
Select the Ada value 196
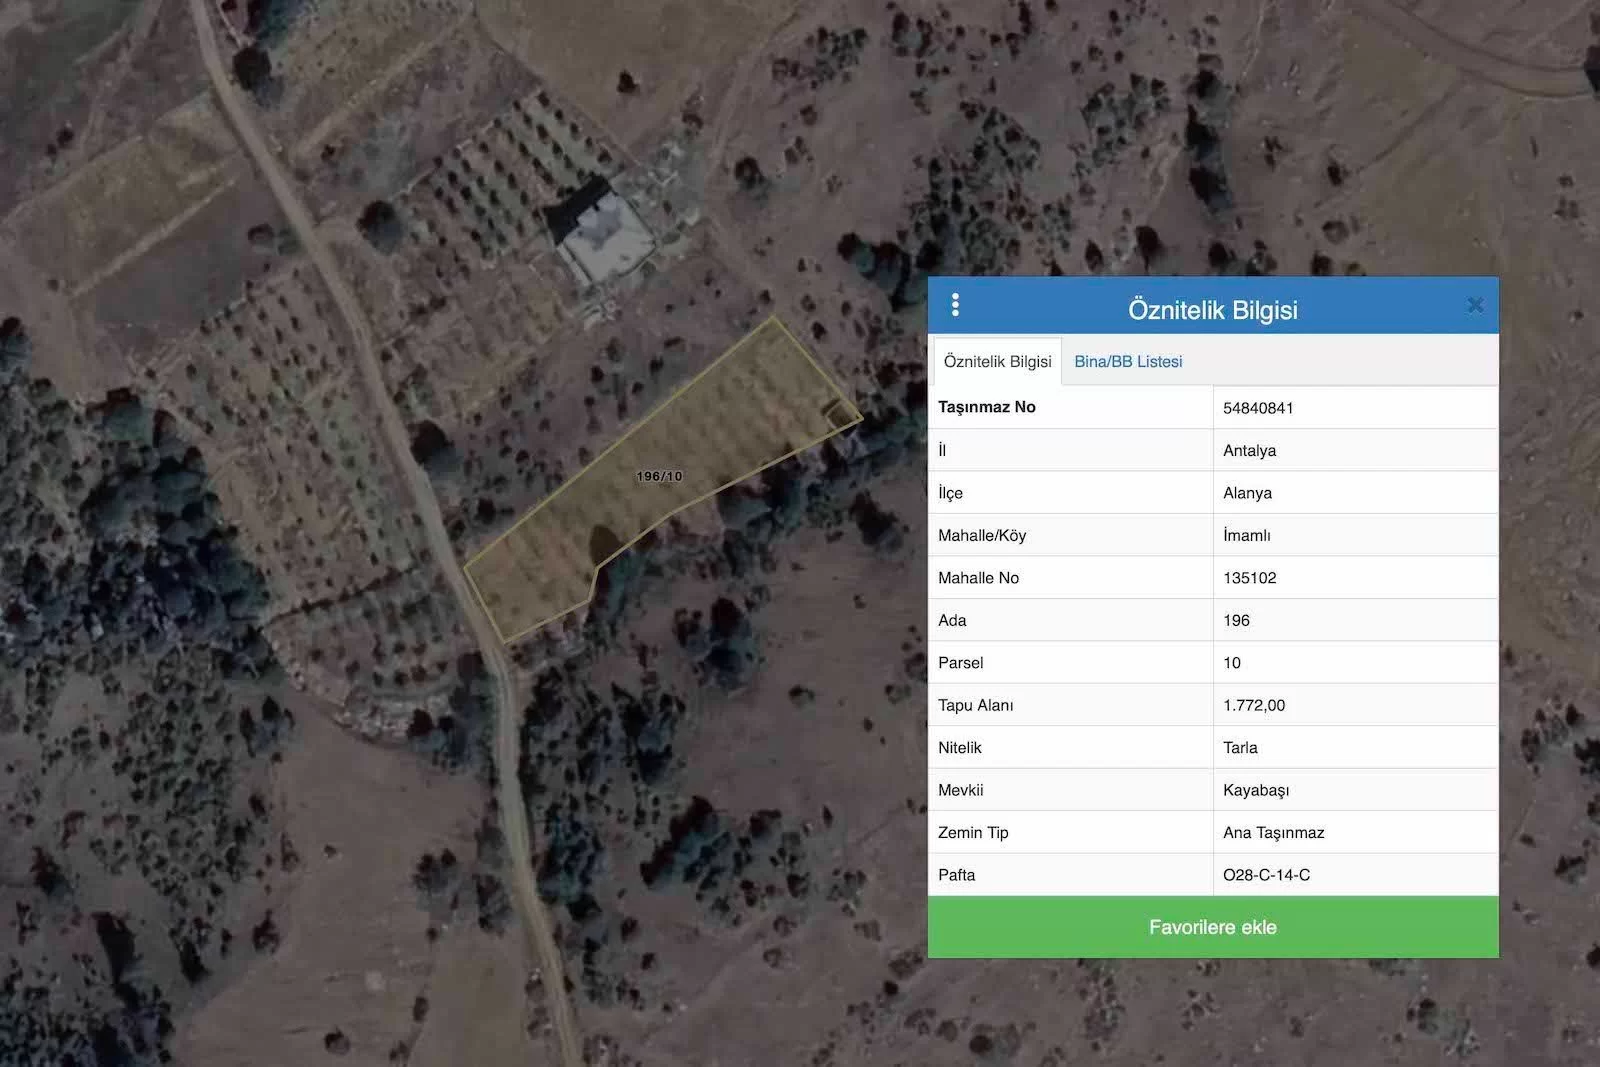(1236, 620)
